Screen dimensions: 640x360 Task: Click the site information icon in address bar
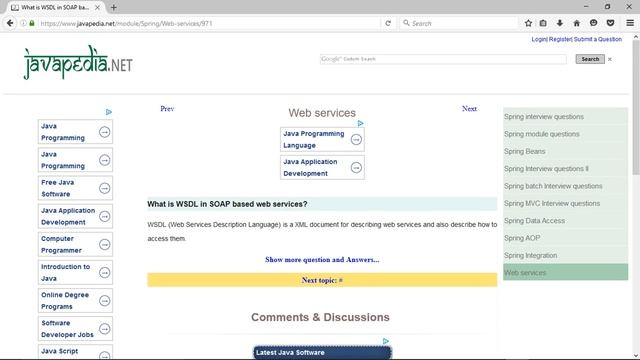pos(23,23)
